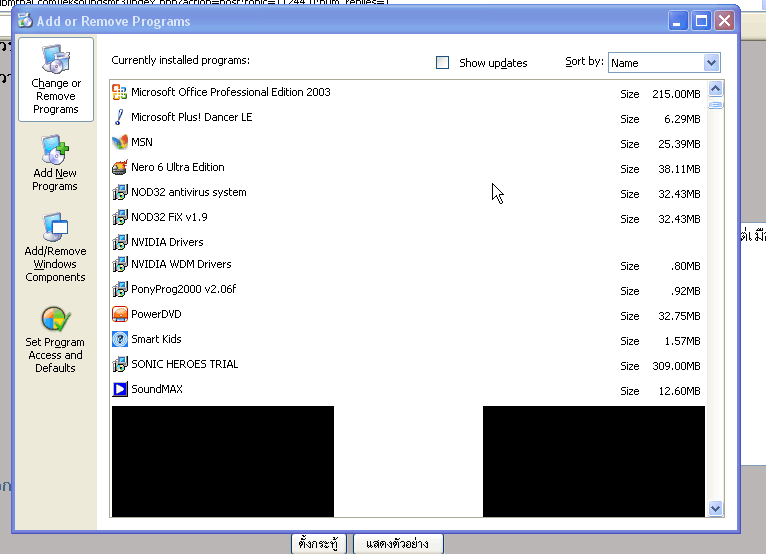Click the NVIDIA WDM Drivers icon
766x554 pixels.
click(120, 264)
